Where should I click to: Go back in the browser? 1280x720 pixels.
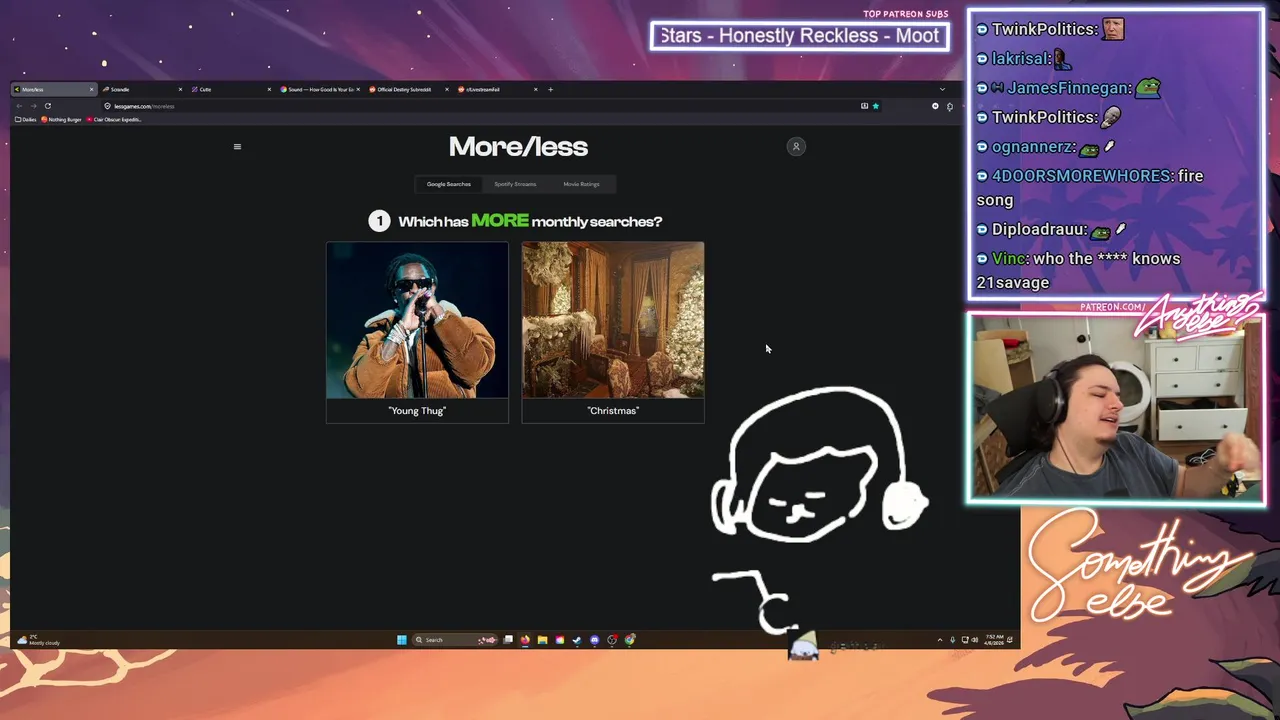pyautogui.click(x=19, y=106)
